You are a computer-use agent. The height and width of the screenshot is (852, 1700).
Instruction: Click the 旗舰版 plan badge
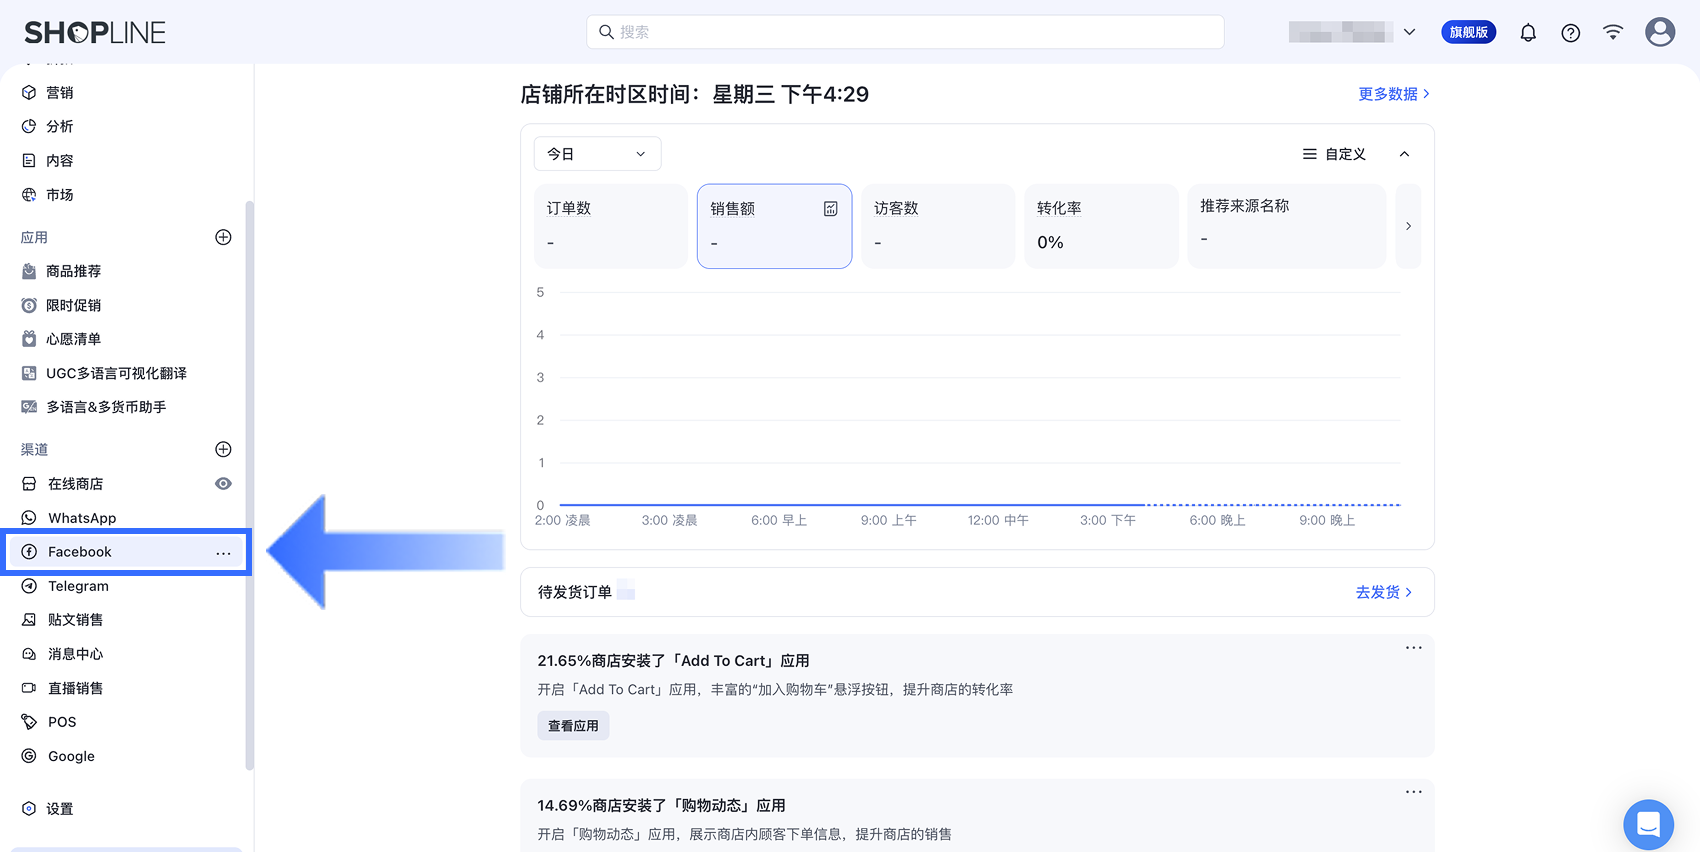click(1468, 32)
